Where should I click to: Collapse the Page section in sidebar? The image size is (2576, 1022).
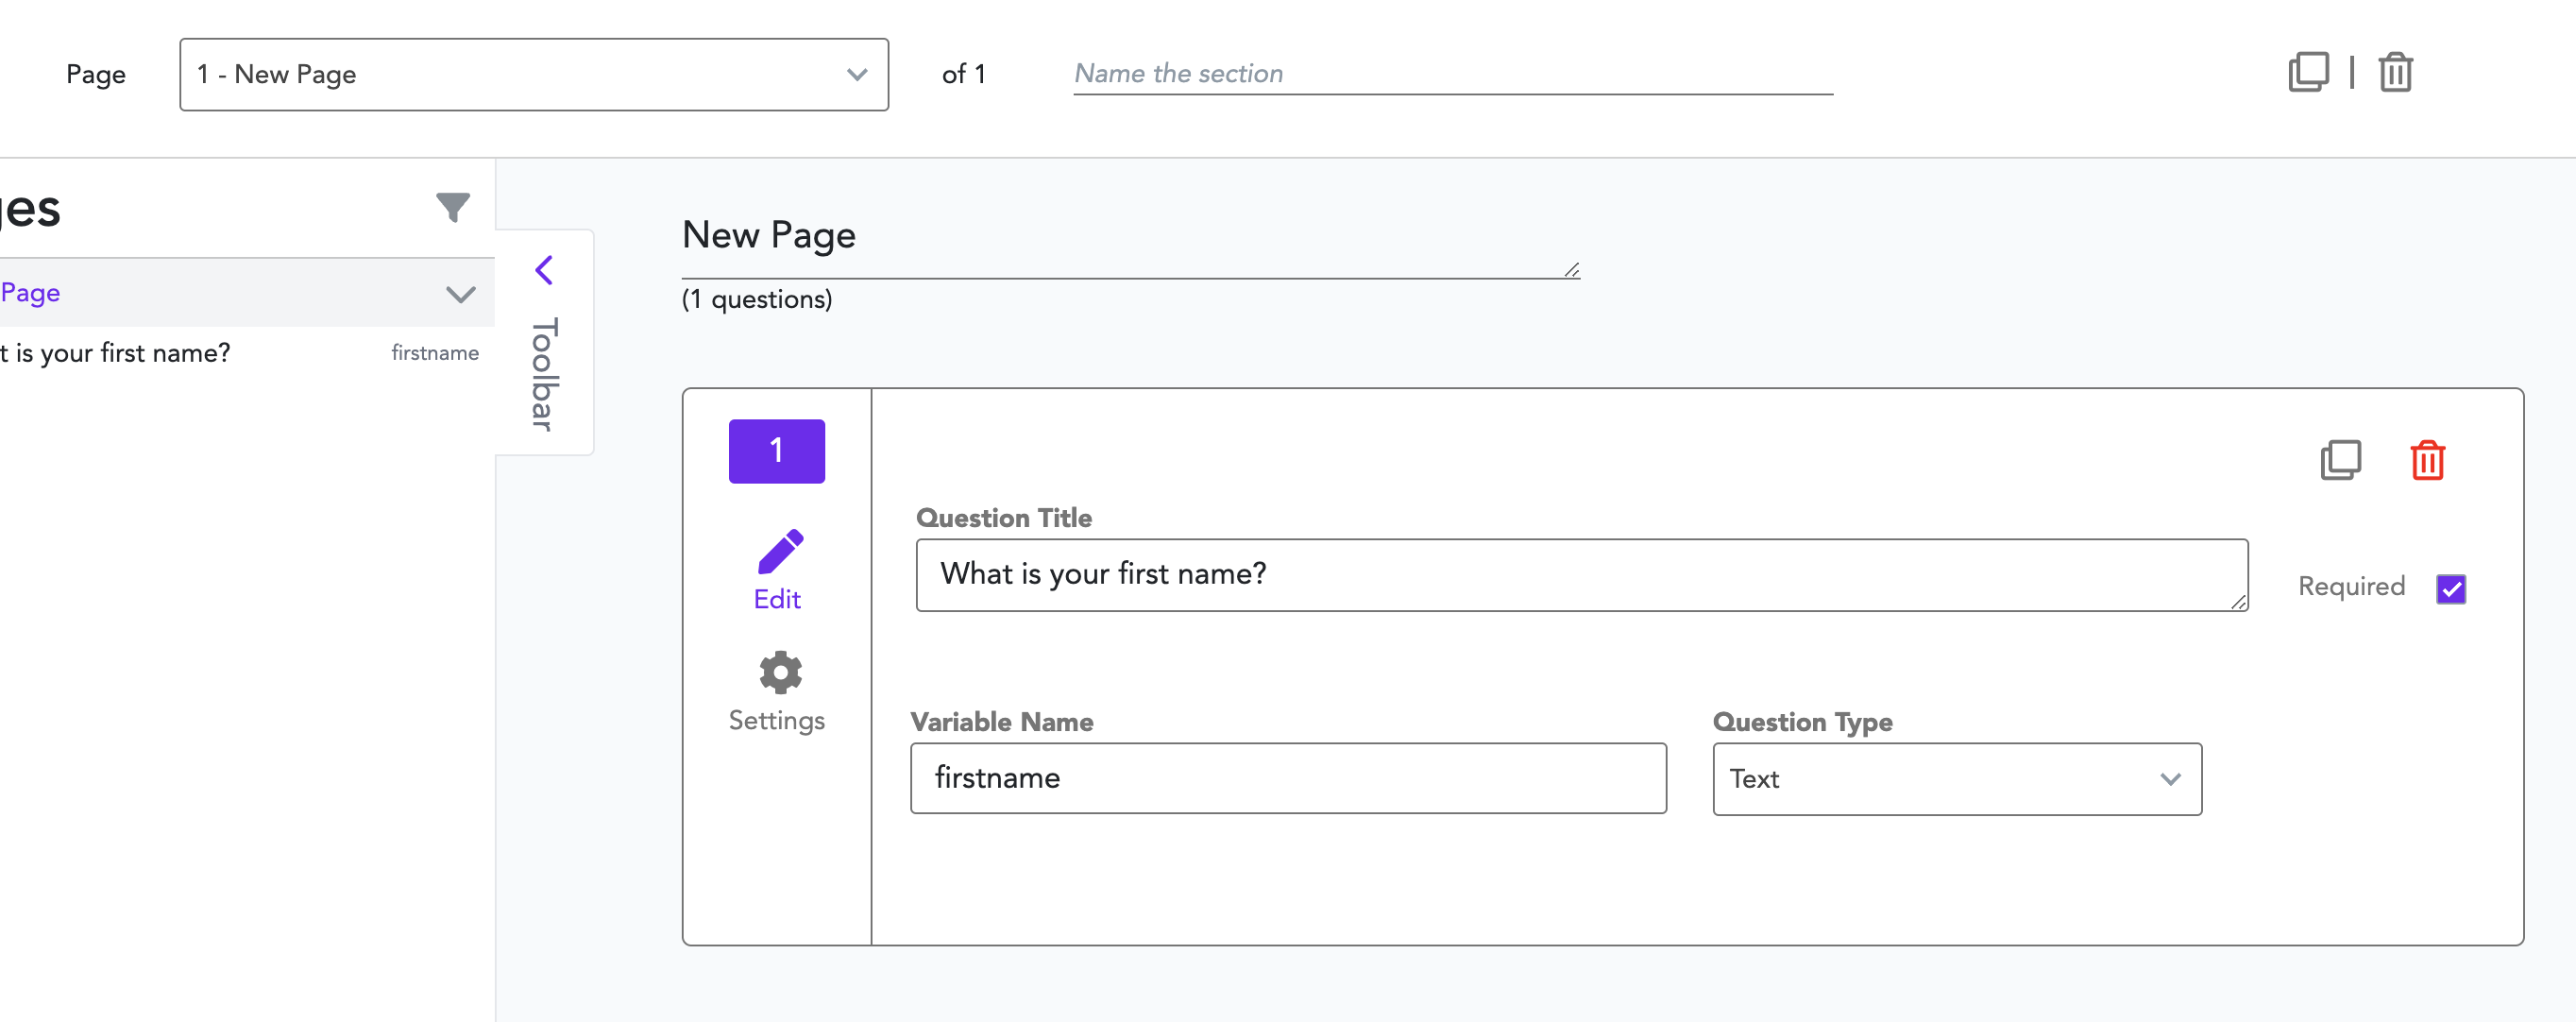click(x=460, y=294)
